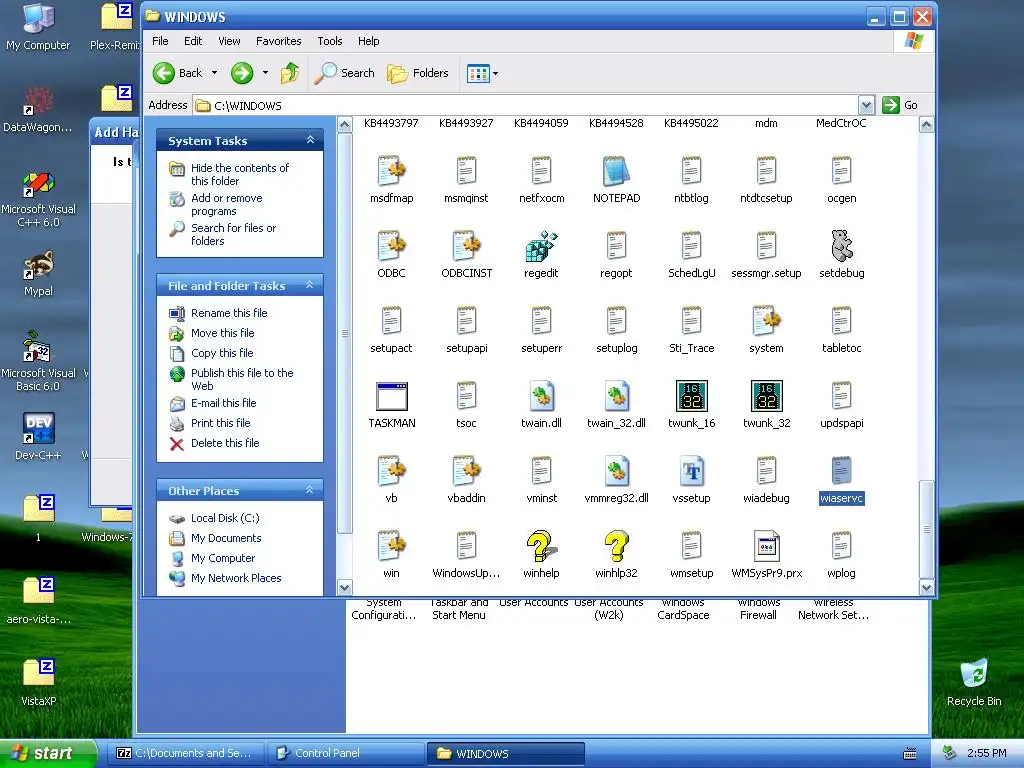The width and height of the screenshot is (1024, 768).
Task: Click file list scrollbar down arrow
Action: [926, 587]
